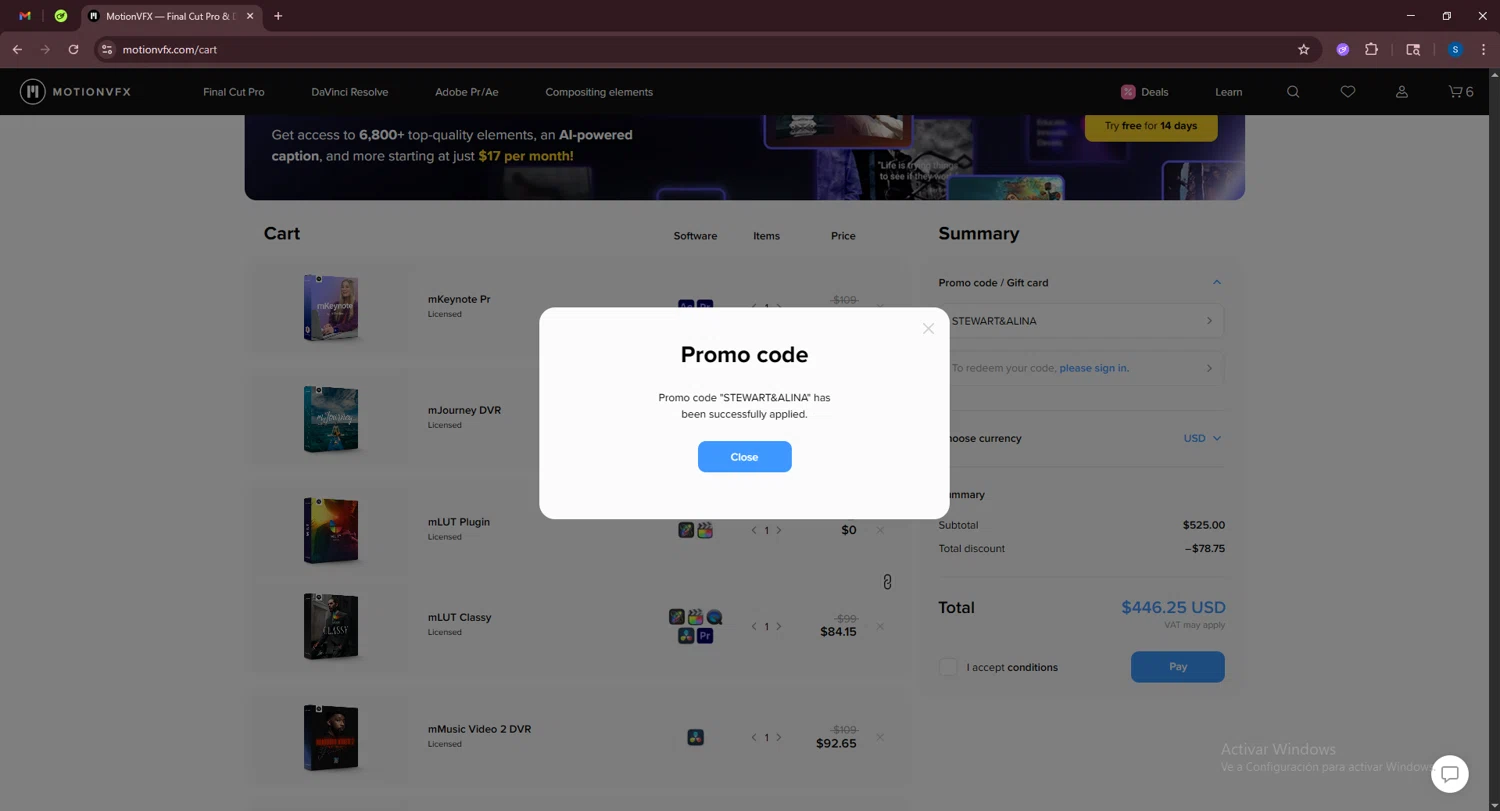Increase the mMusic Video 2 DVR quantity
This screenshot has height=811, width=1500.
(x=779, y=737)
